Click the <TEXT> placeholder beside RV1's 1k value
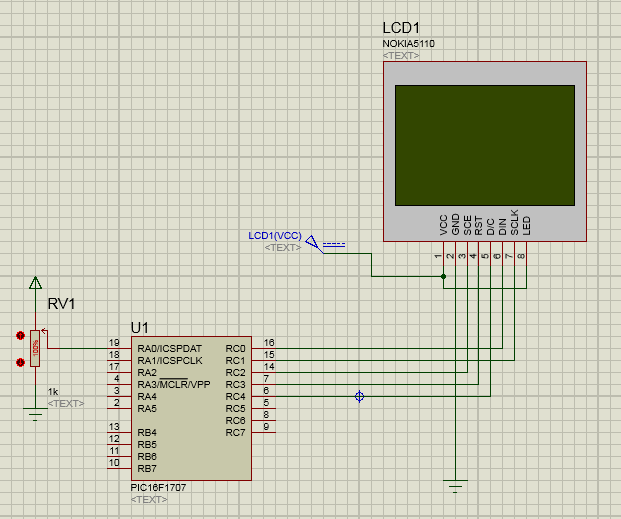This screenshot has width=621, height=519. pyautogui.click(x=66, y=404)
